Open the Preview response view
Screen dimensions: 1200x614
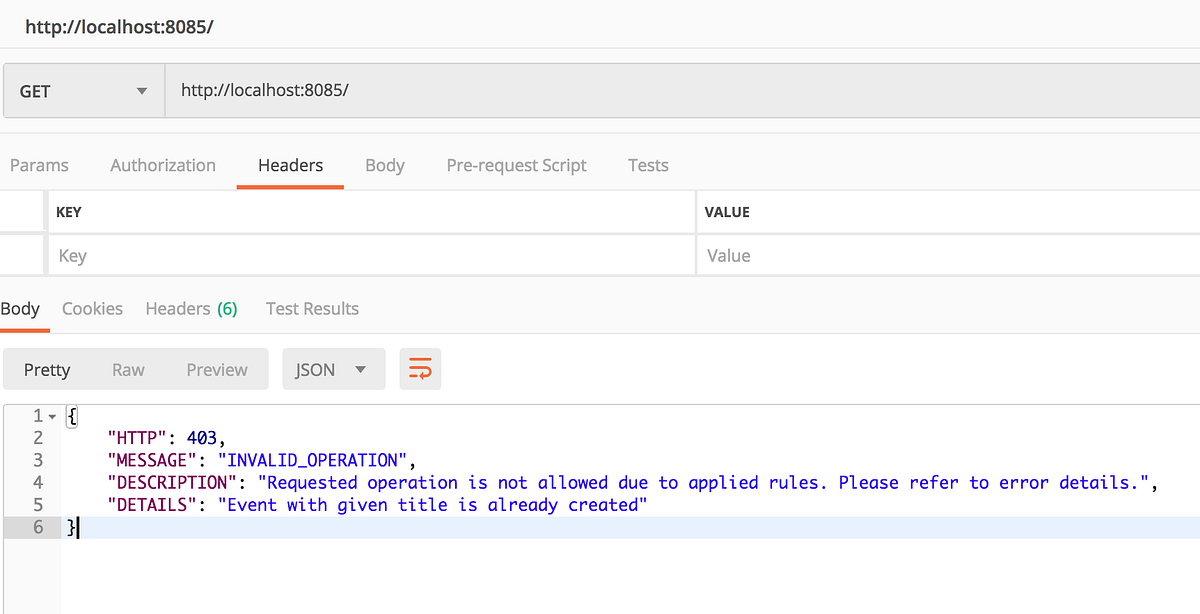[217, 369]
